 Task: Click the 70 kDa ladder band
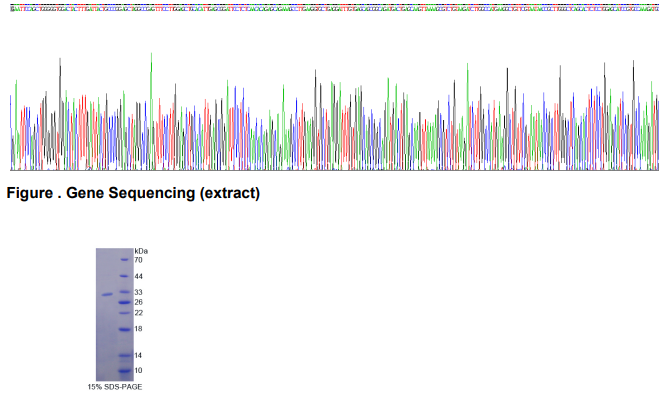point(125,260)
